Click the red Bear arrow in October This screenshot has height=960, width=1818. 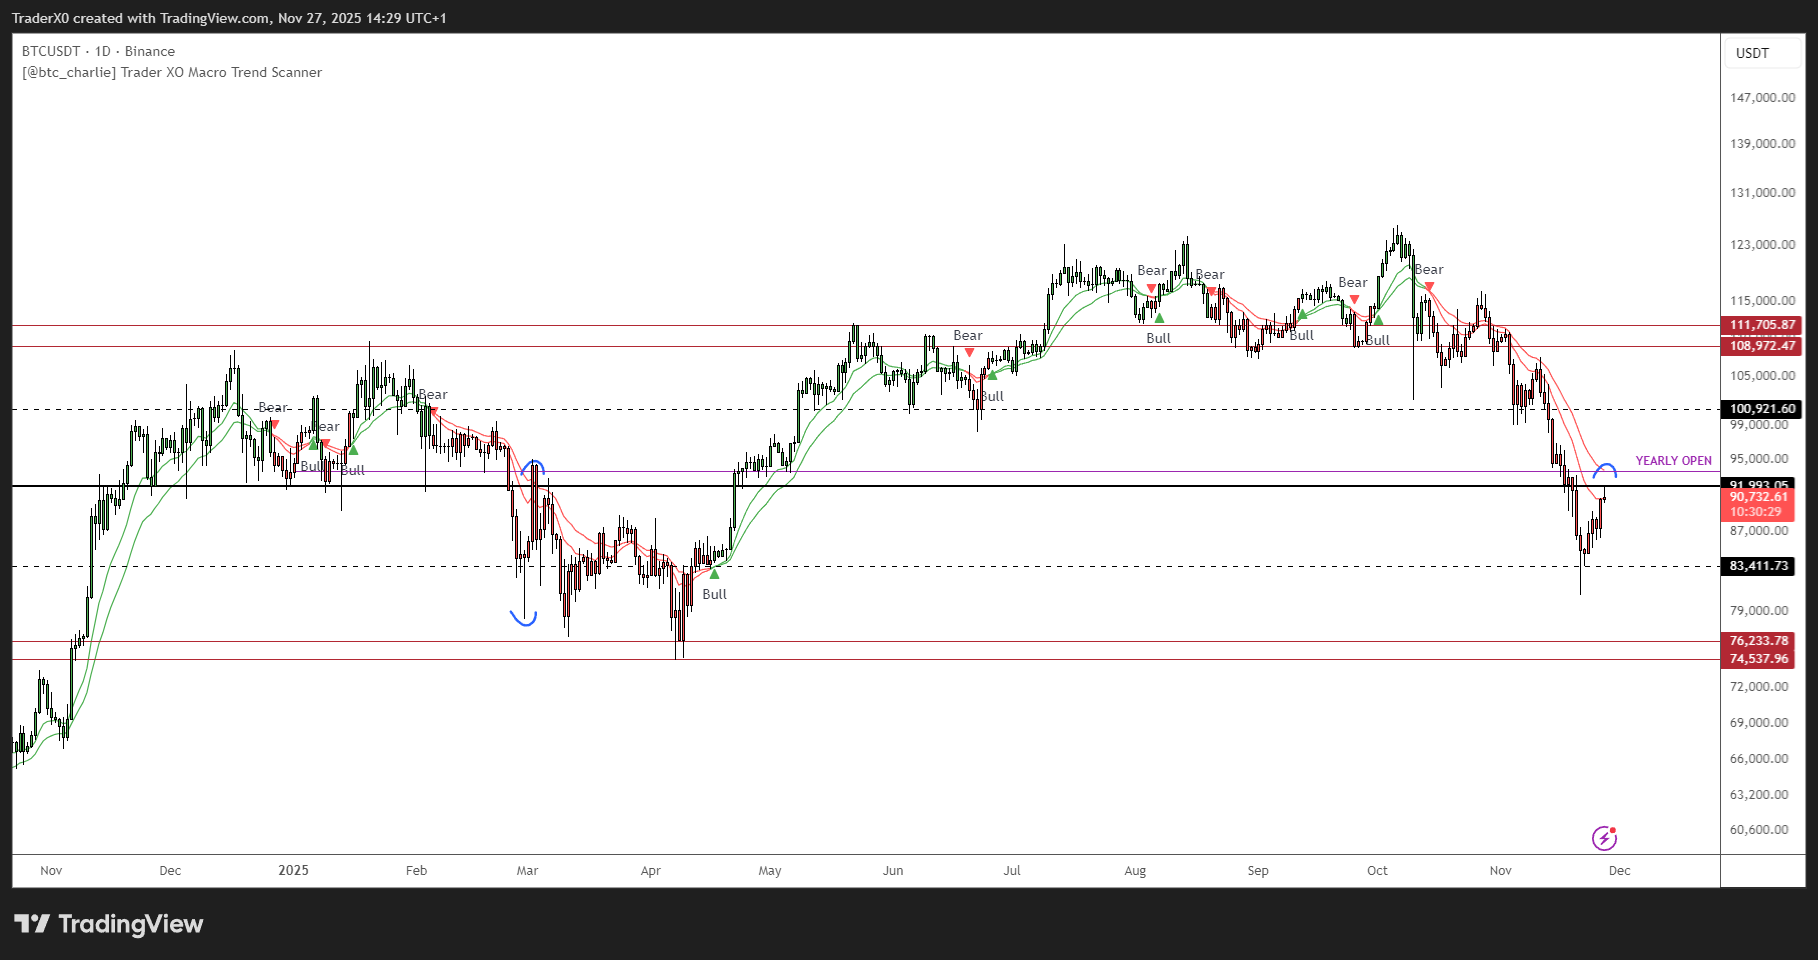coord(1429,286)
